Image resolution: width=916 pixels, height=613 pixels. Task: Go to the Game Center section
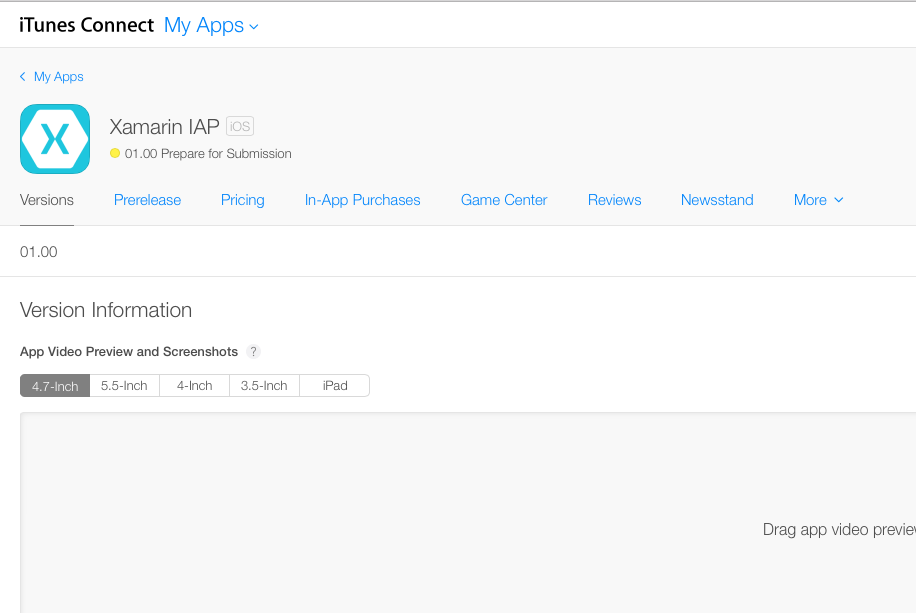point(503,200)
